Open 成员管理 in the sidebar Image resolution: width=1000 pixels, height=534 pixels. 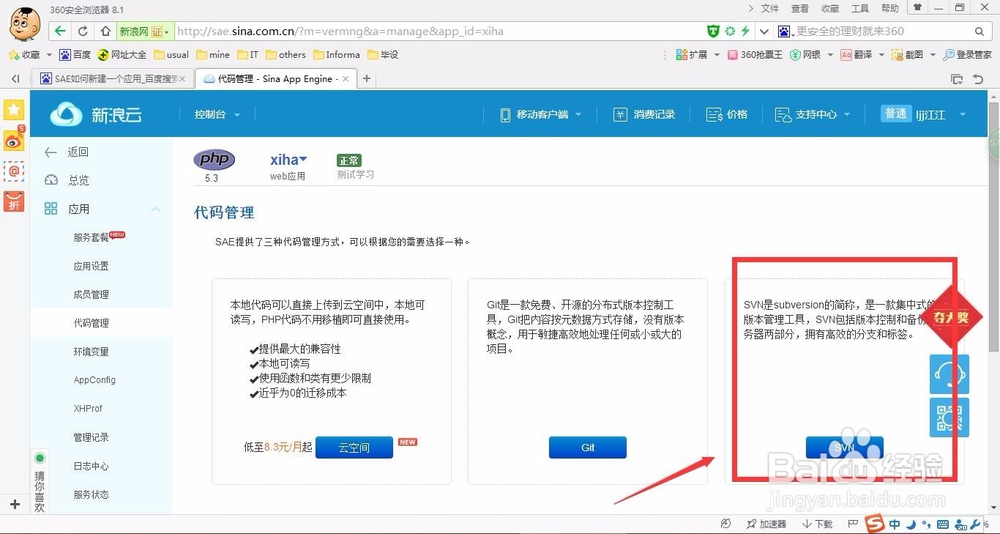pos(91,295)
